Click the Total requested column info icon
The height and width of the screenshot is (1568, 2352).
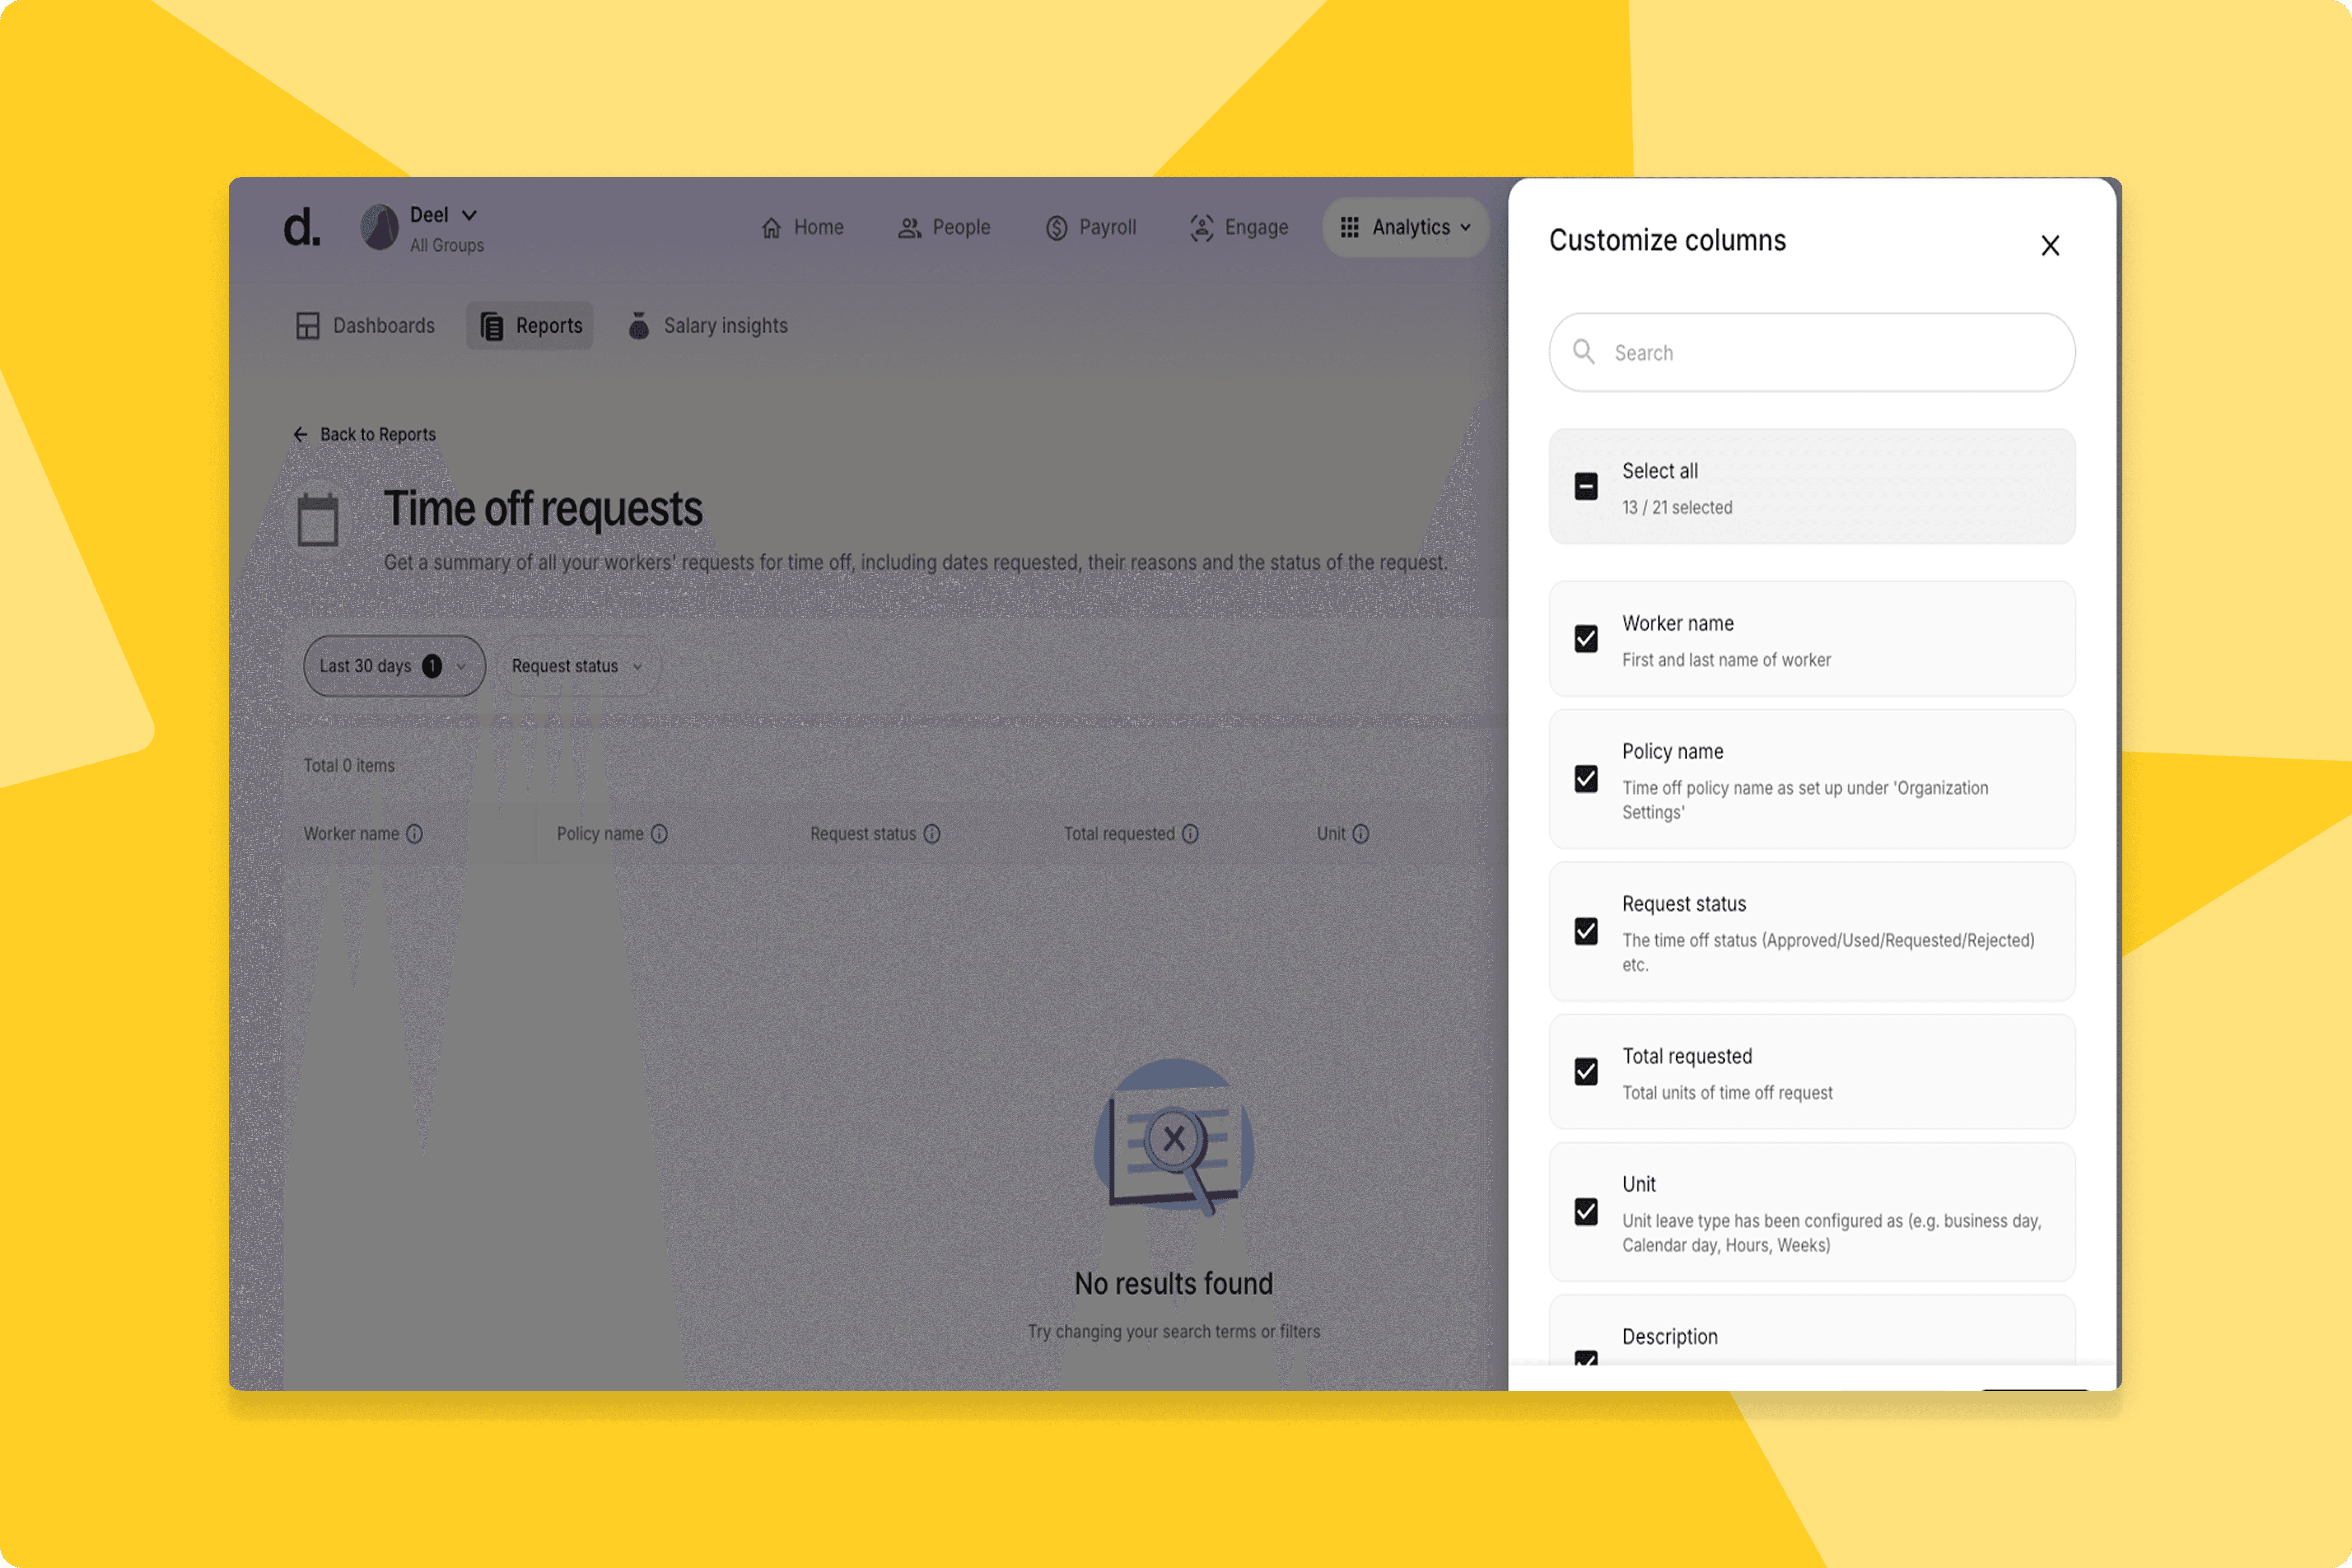click(x=1190, y=834)
